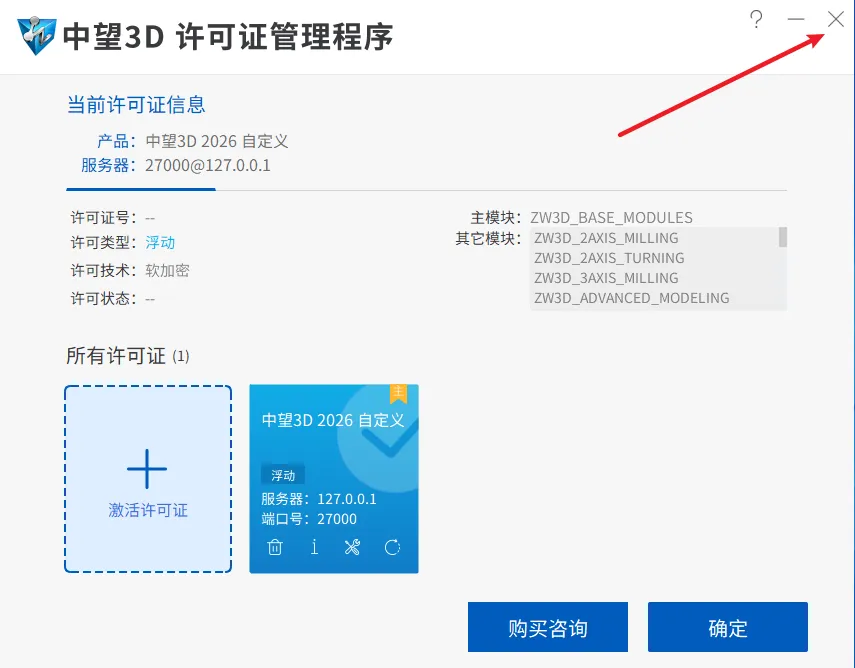This screenshot has width=855, height=668.
Task: Select ZW3D_3AXIS_MILLING in module list
Action: (x=606, y=278)
